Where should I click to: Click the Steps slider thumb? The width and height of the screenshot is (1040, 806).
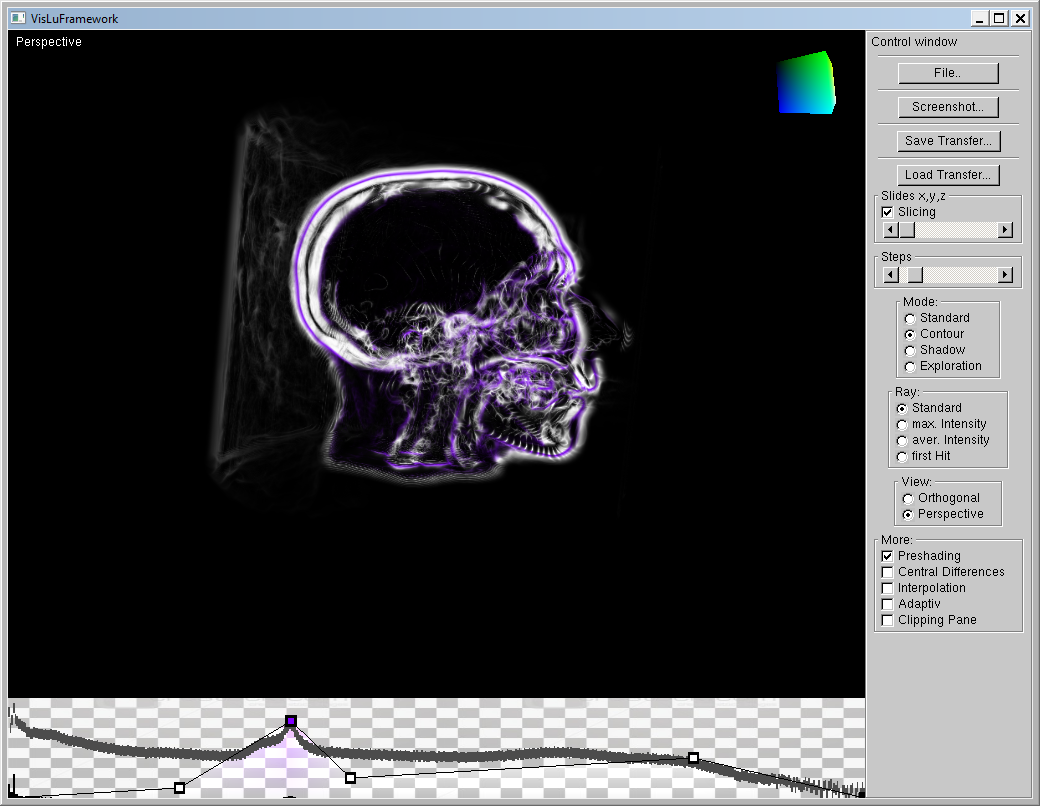click(x=915, y=275)
